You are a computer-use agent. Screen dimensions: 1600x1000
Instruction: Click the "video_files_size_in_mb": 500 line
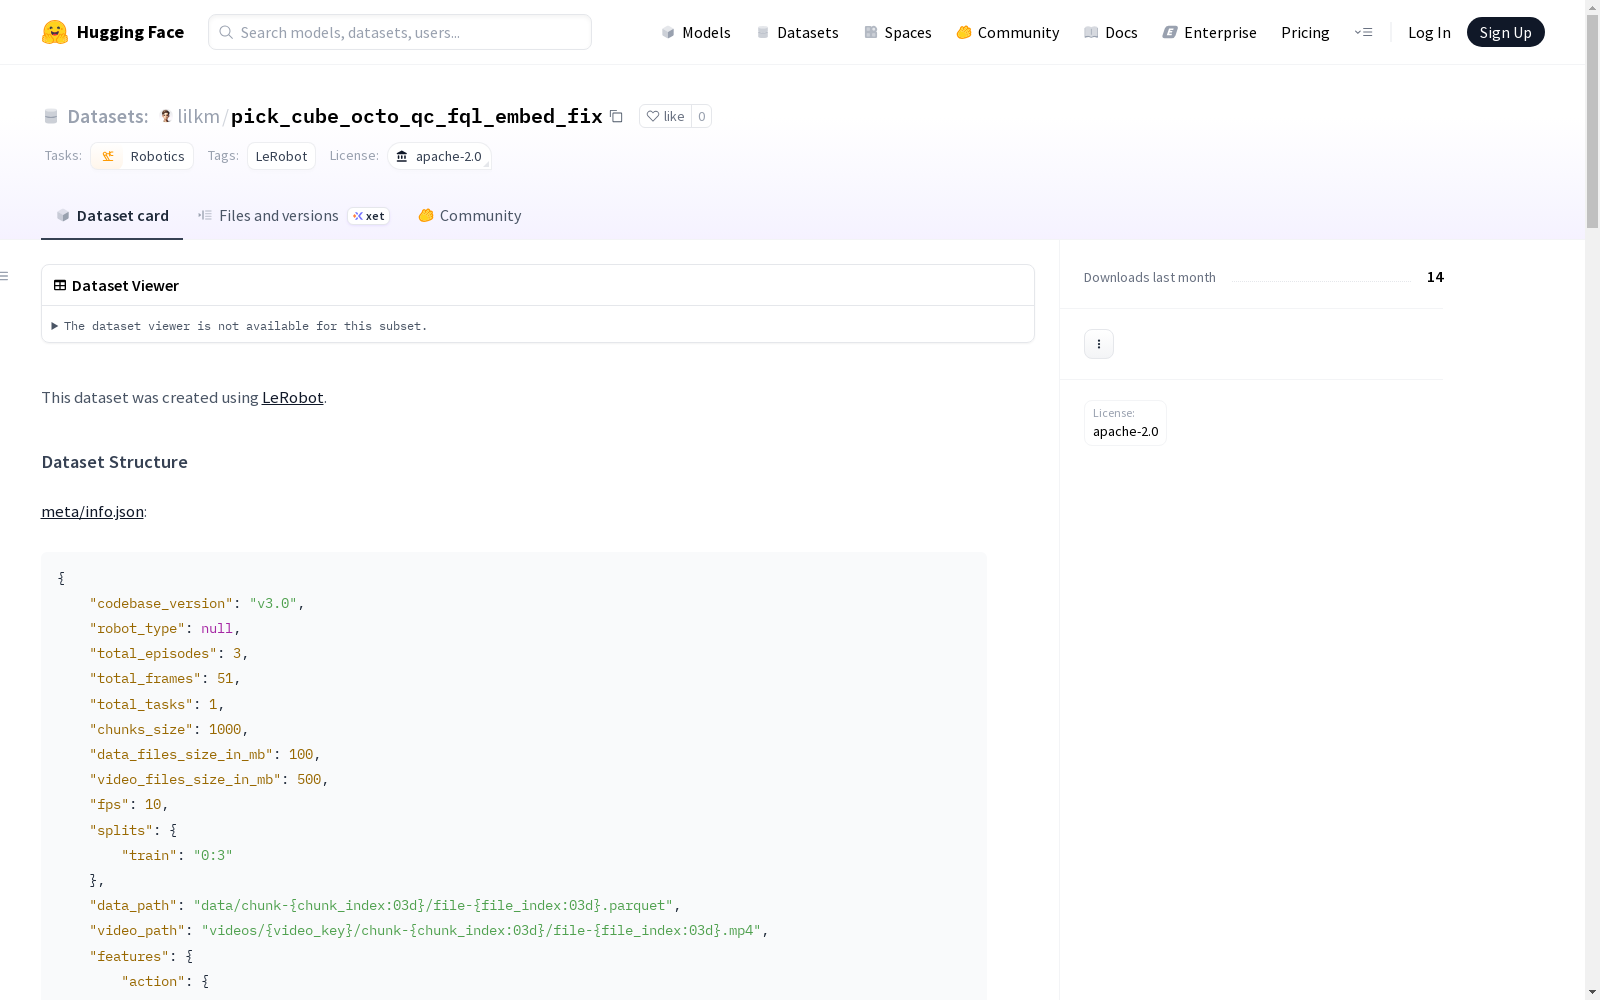209,779
